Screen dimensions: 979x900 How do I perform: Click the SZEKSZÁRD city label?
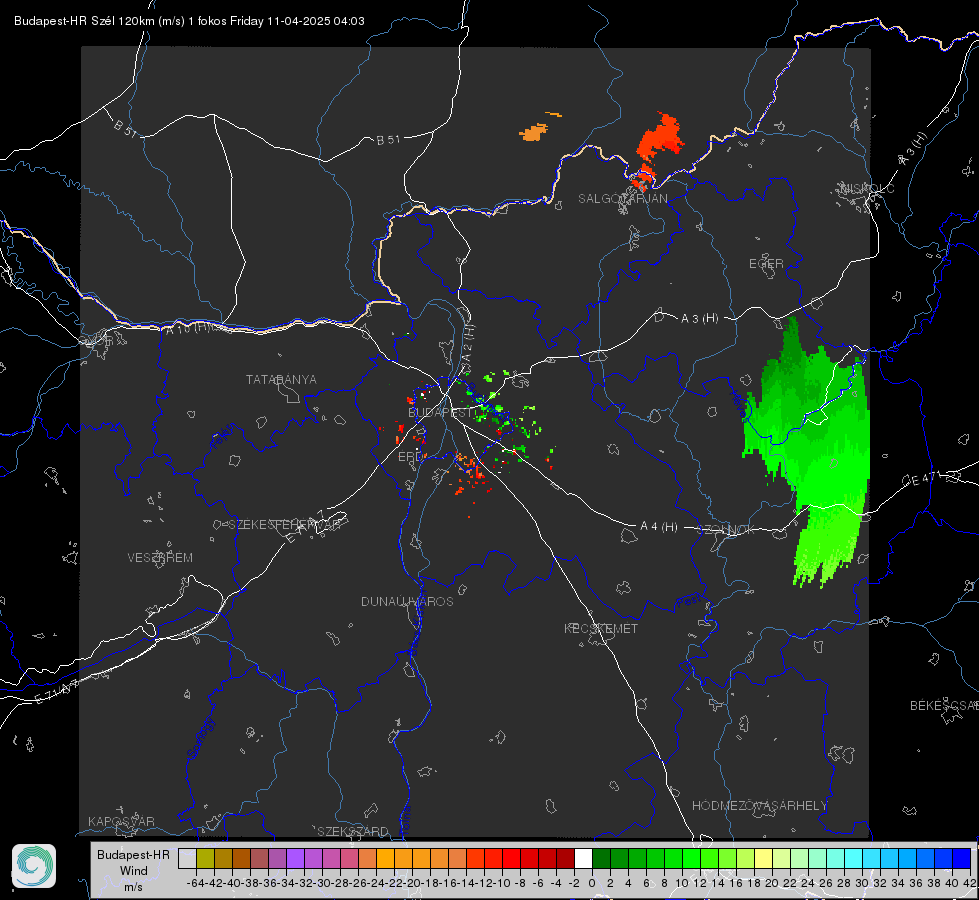pos(353,831)
